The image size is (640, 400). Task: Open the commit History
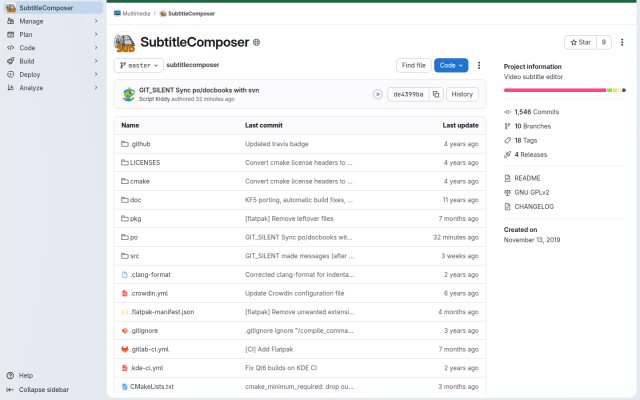[462, 94]
